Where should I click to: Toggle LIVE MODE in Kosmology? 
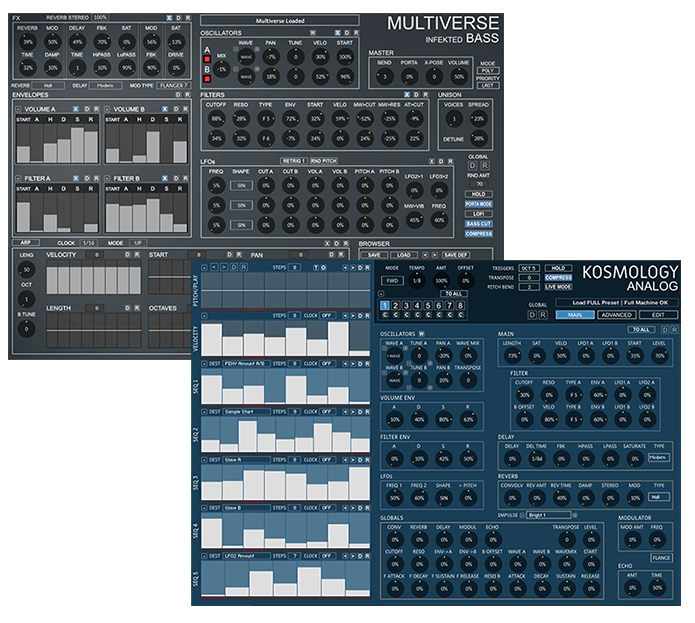click(558, 286)
